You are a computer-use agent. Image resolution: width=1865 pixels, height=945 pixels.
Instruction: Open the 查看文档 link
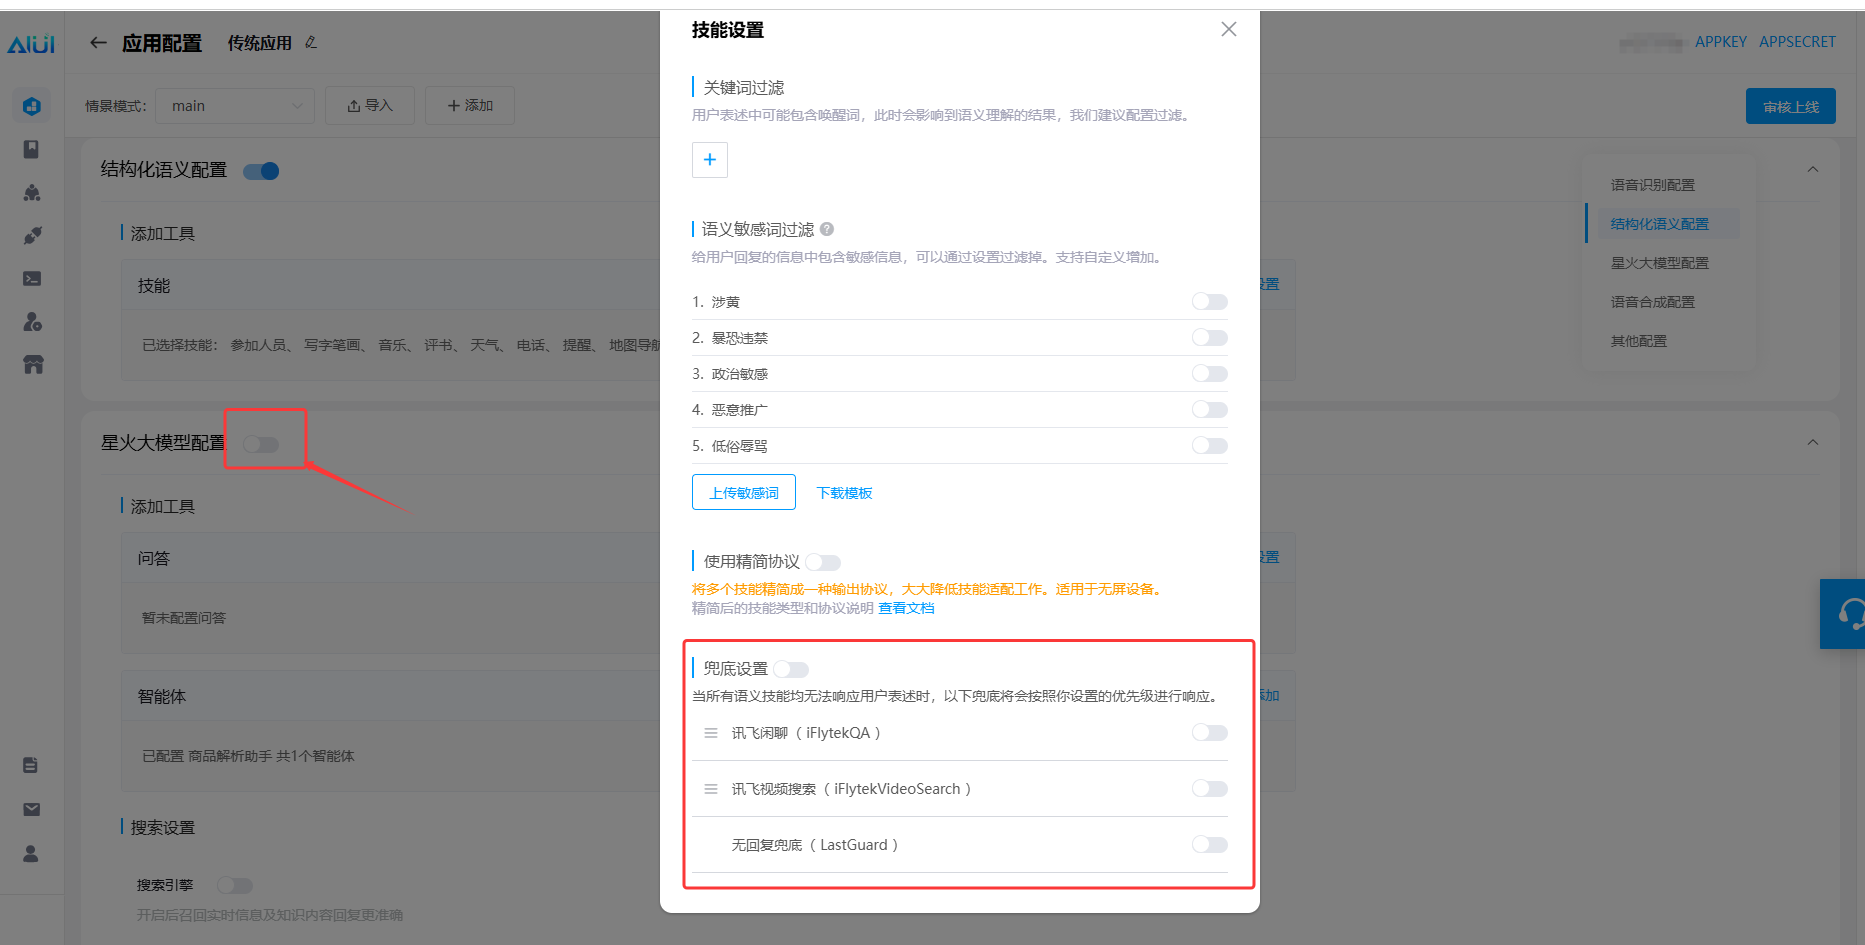[x=906, y=608]
